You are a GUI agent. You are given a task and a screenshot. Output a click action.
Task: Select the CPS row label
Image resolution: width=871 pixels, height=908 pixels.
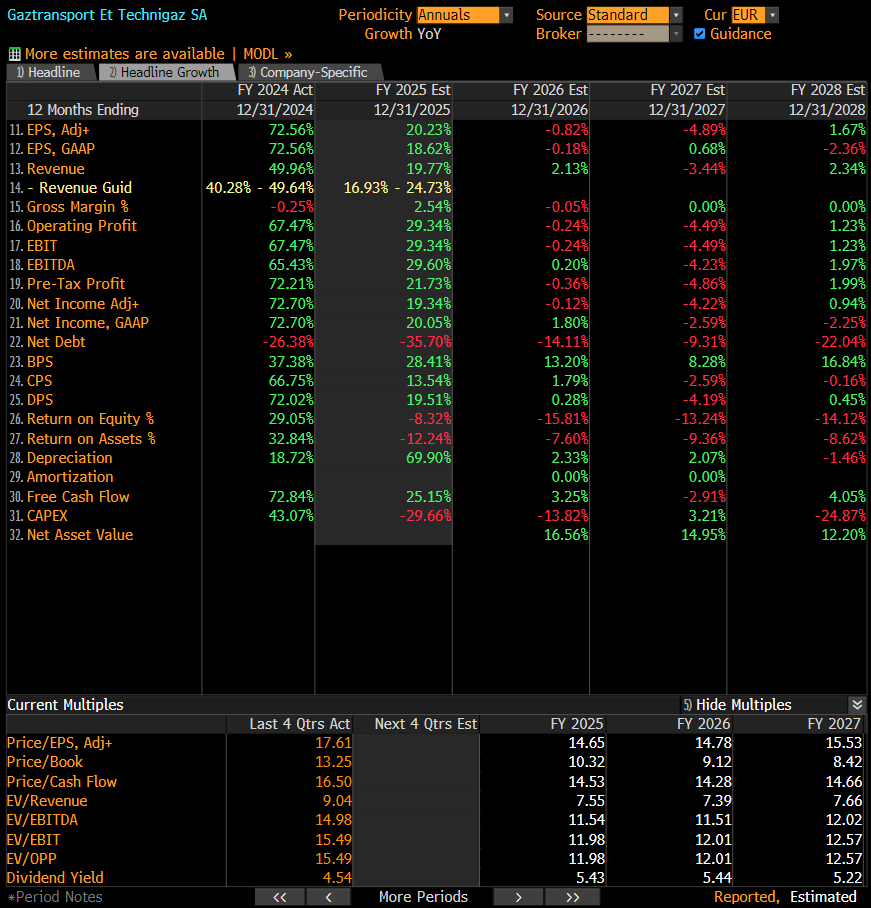pos(39,380)
